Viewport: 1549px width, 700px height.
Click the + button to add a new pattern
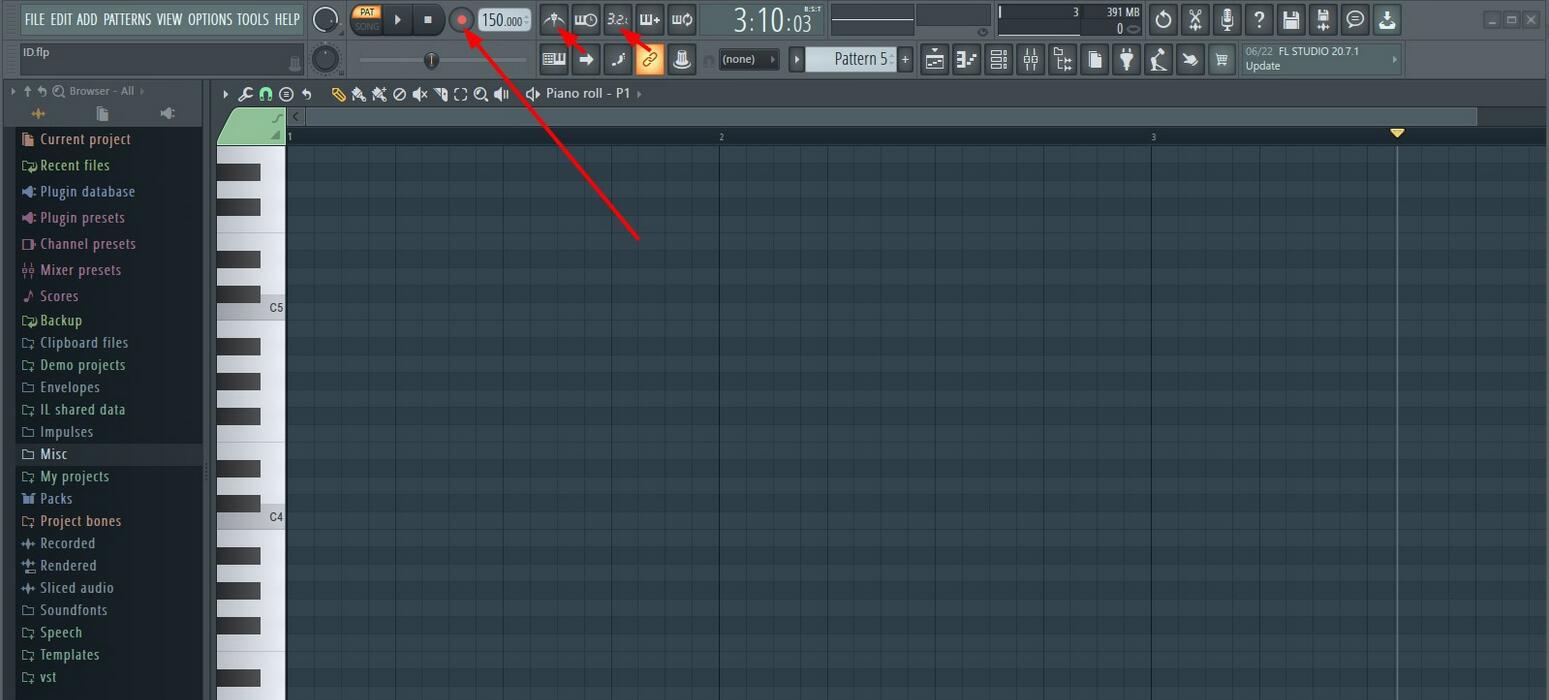coord(904,59)
